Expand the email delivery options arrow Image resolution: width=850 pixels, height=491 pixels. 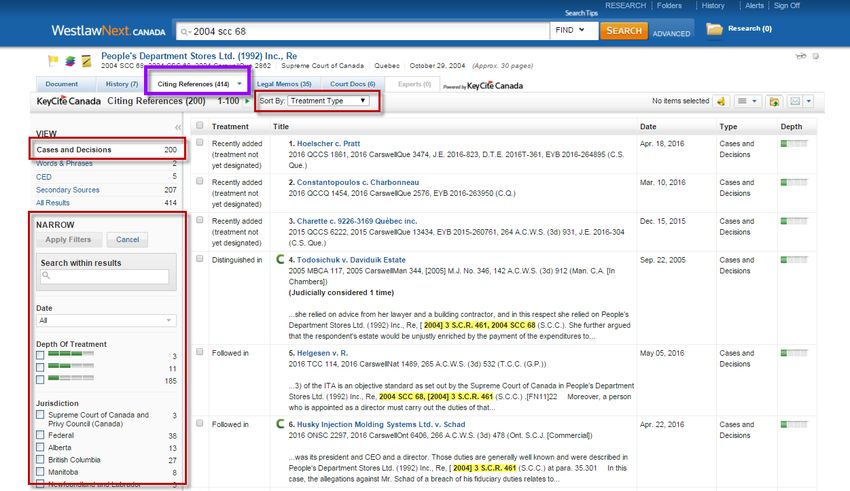pos(808,101)
